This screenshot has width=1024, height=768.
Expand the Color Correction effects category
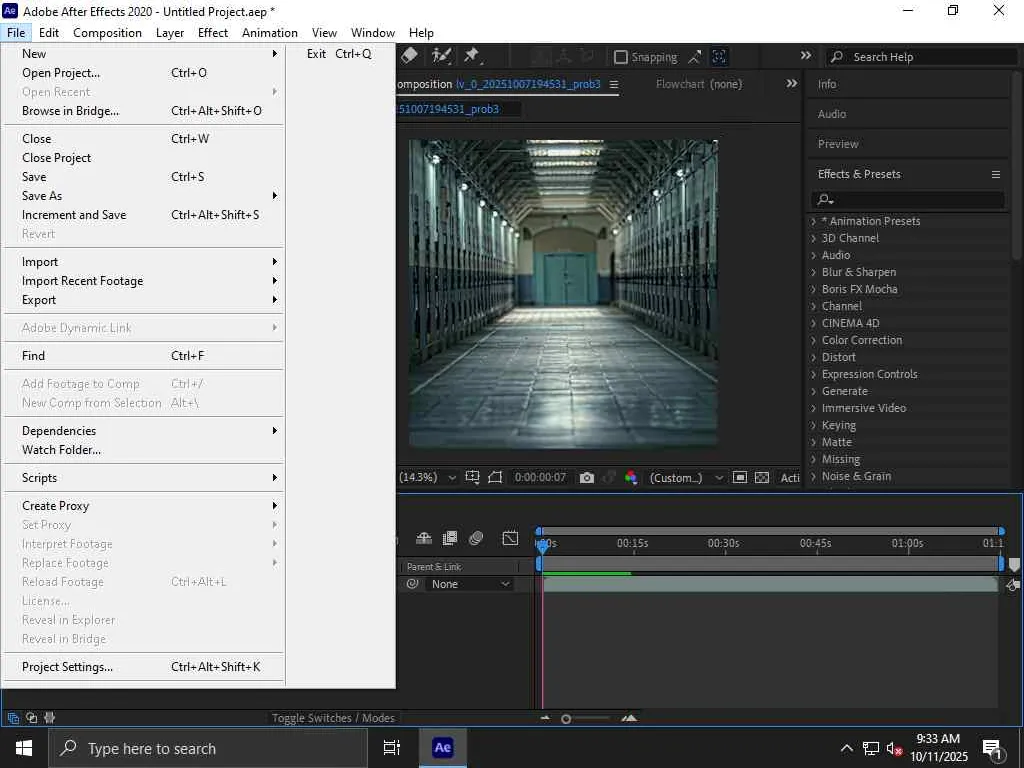tap(861, 340)
